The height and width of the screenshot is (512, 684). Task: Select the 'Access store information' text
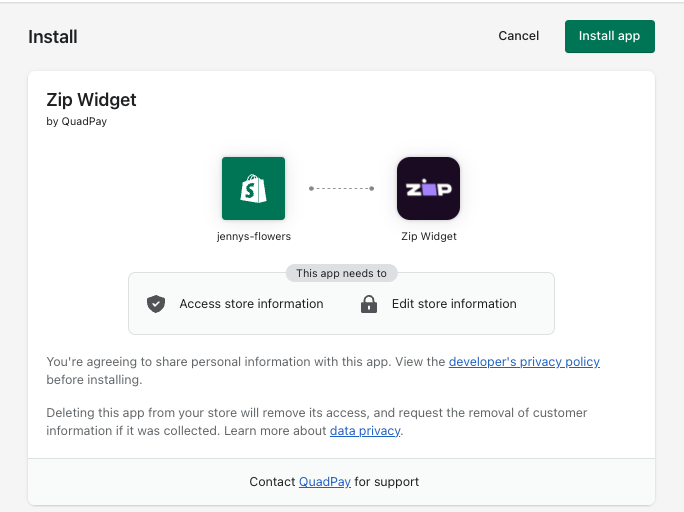(251, 304)
